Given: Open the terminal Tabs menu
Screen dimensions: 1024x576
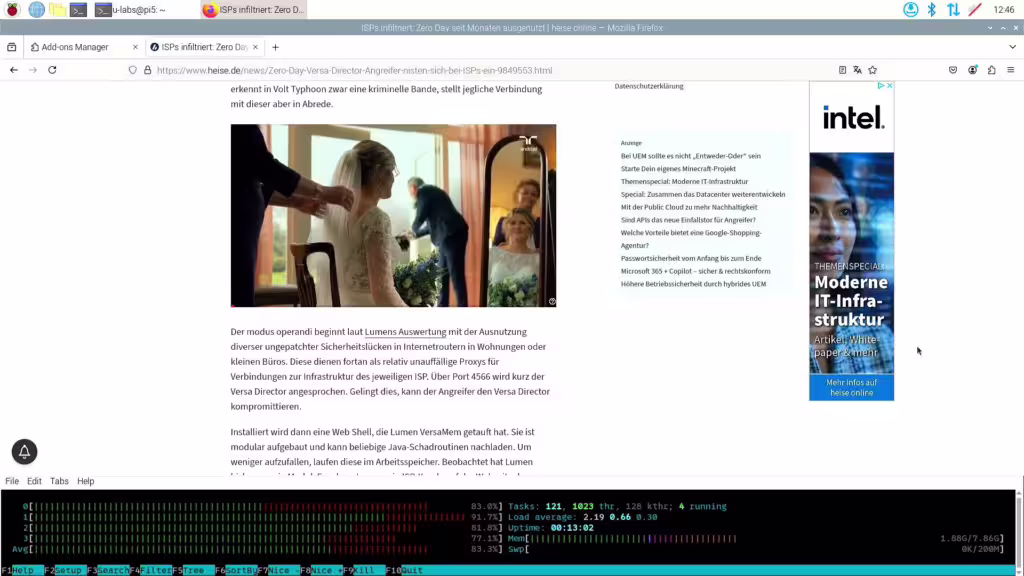Looking at the screenshot, I should click(59, 481).
